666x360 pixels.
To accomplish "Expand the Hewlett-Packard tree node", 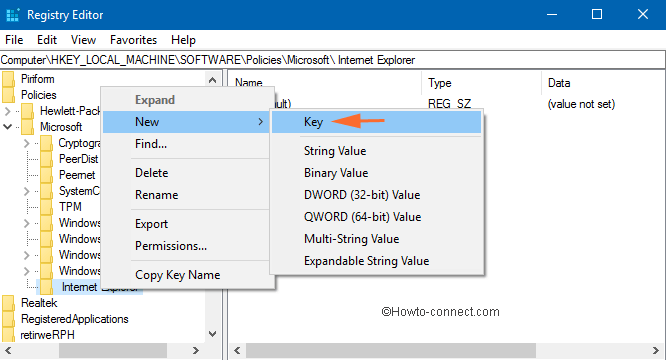I will [x=7, y=111].
